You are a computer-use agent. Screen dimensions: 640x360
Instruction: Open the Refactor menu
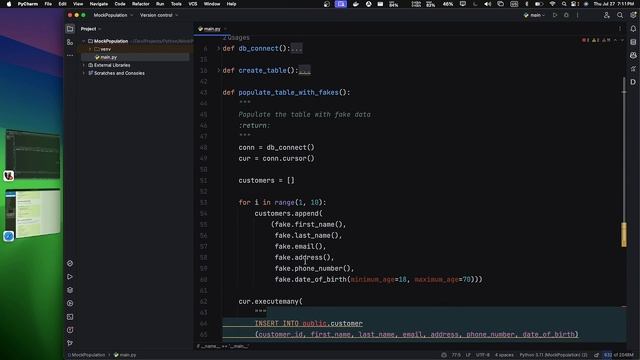[140, 4]
